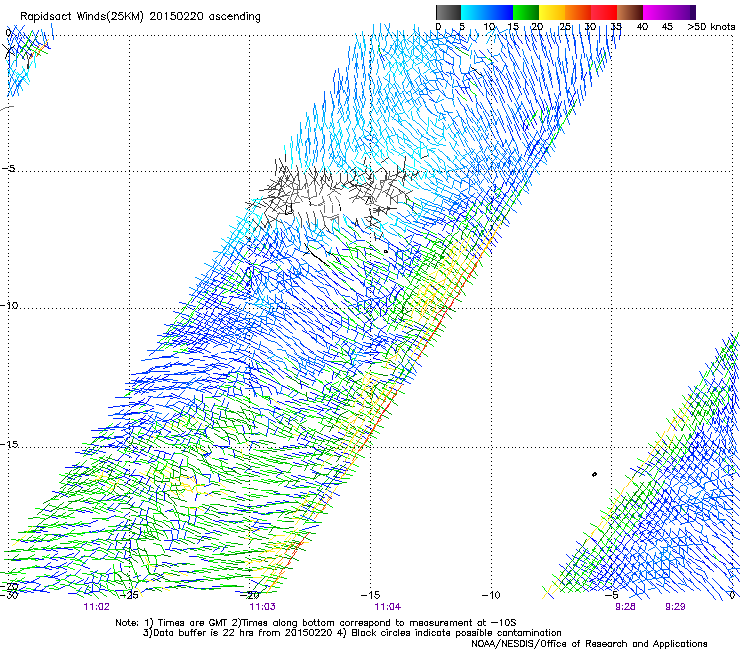Click the '10' legend scale label
The image size is (740, 650).
coord(489,27)
